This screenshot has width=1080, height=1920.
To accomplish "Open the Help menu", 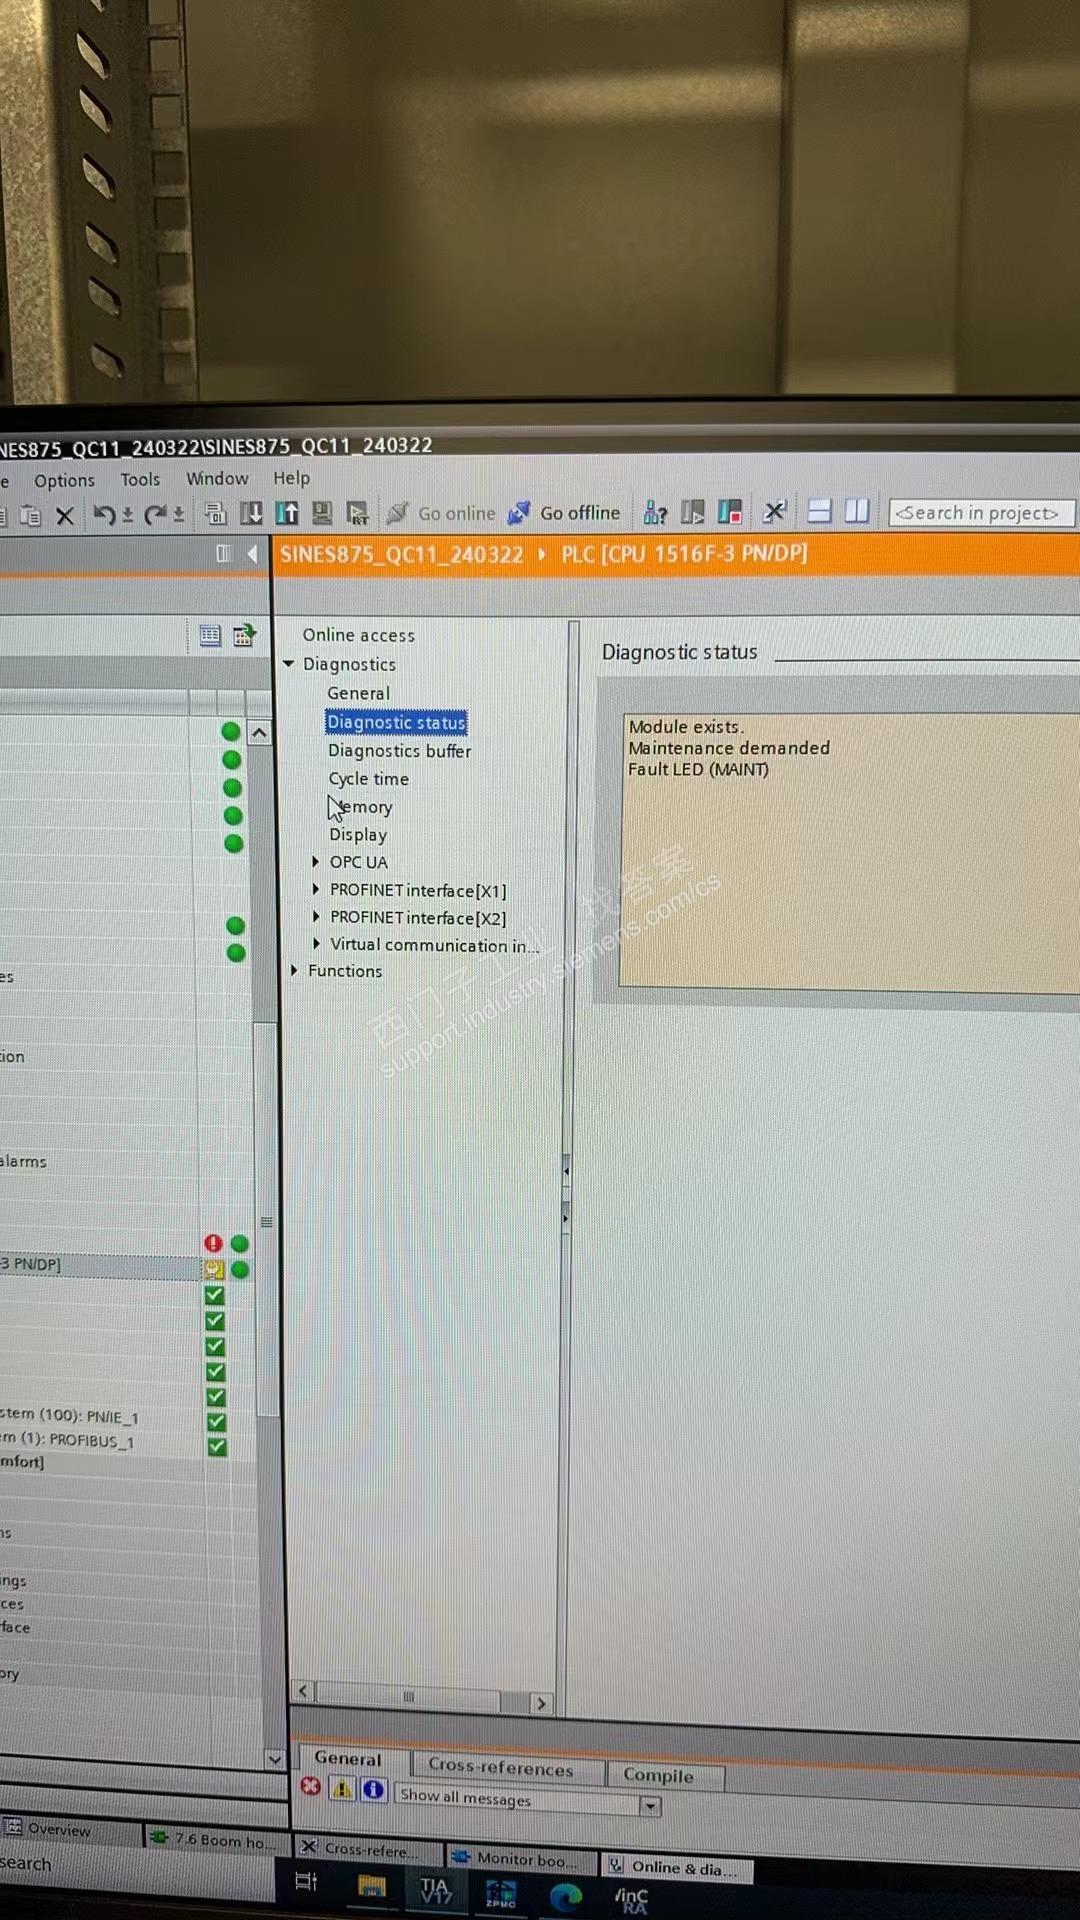I will (x=291, y=478).
